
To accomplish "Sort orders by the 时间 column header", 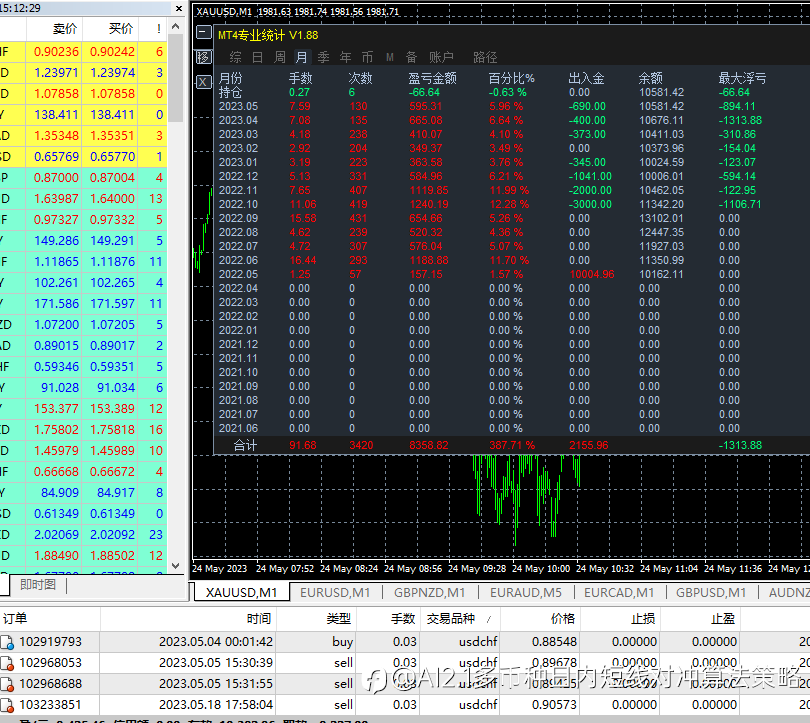I will tap(258, 619).
